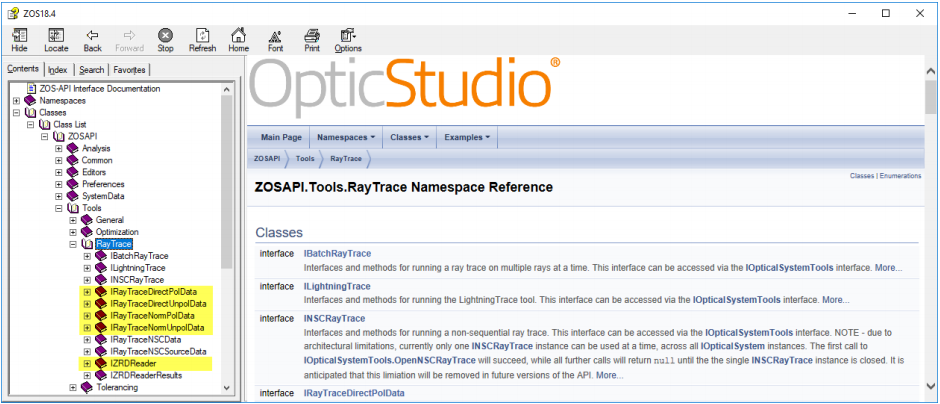Click the Tools breadcrumb link
940x404 pixels.
point(305,159)
